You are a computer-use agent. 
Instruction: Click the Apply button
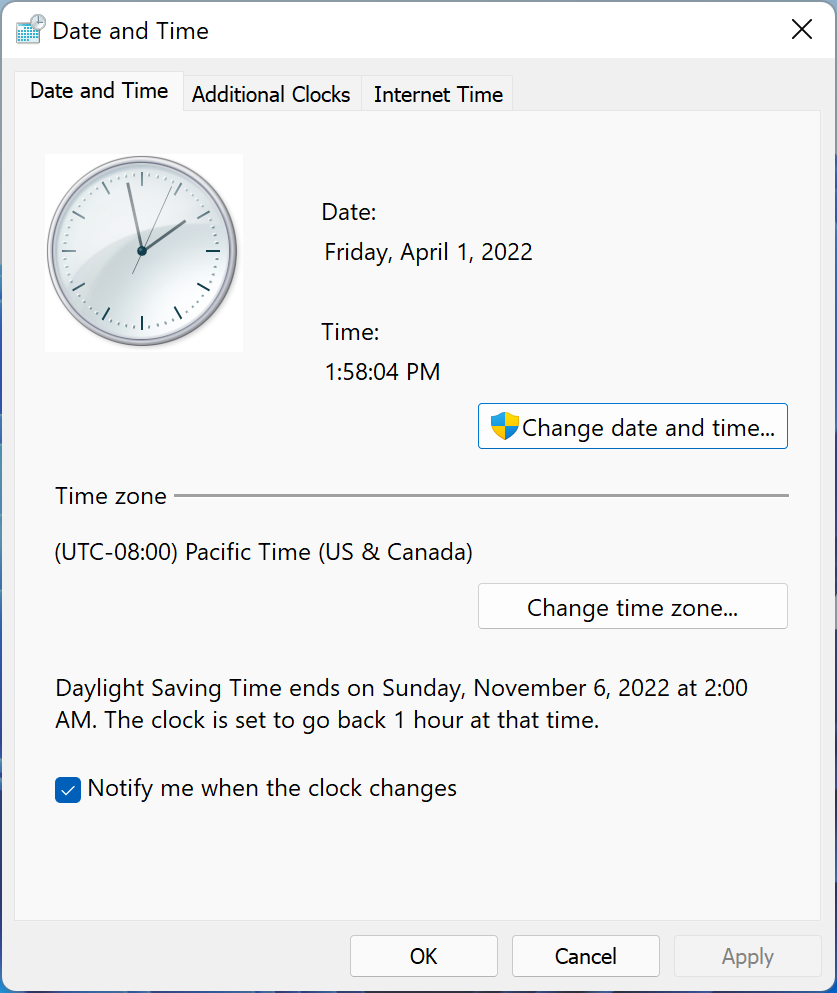(747, 956)
